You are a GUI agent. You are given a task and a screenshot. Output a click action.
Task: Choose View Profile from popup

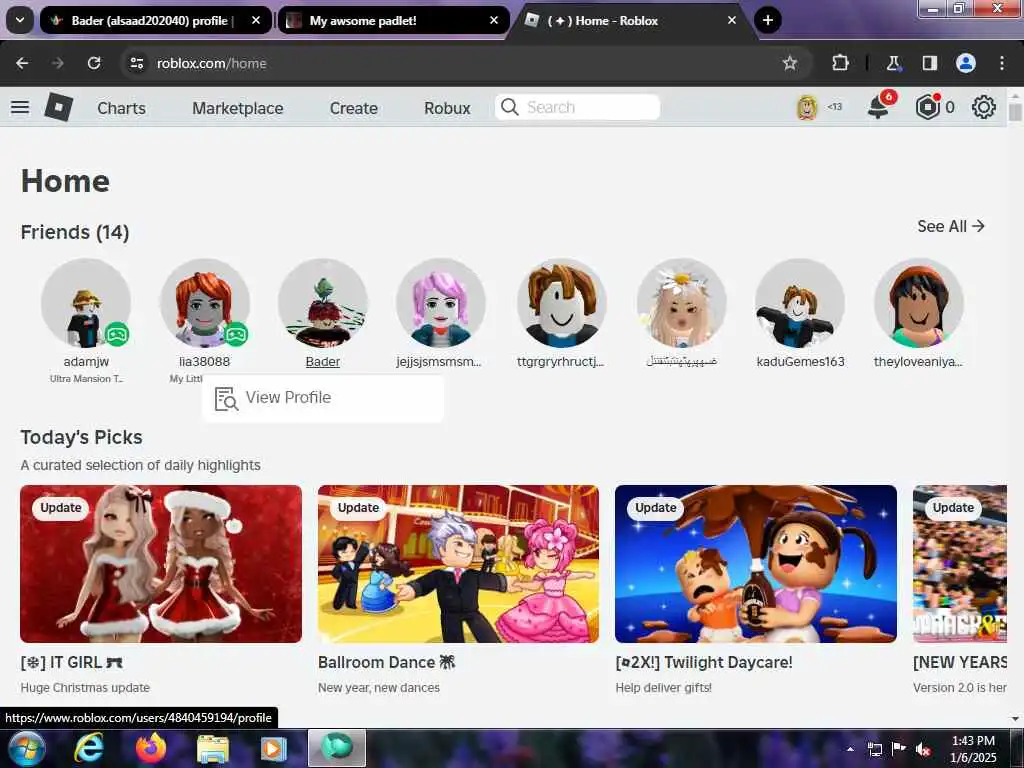tap(323, 398)
